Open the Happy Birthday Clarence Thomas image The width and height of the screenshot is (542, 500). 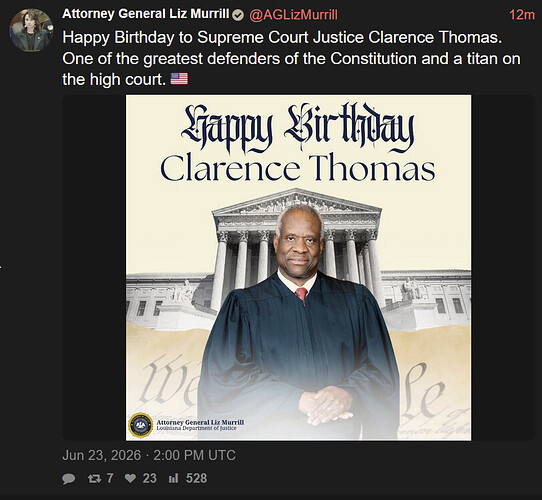(x=298, y=268)
